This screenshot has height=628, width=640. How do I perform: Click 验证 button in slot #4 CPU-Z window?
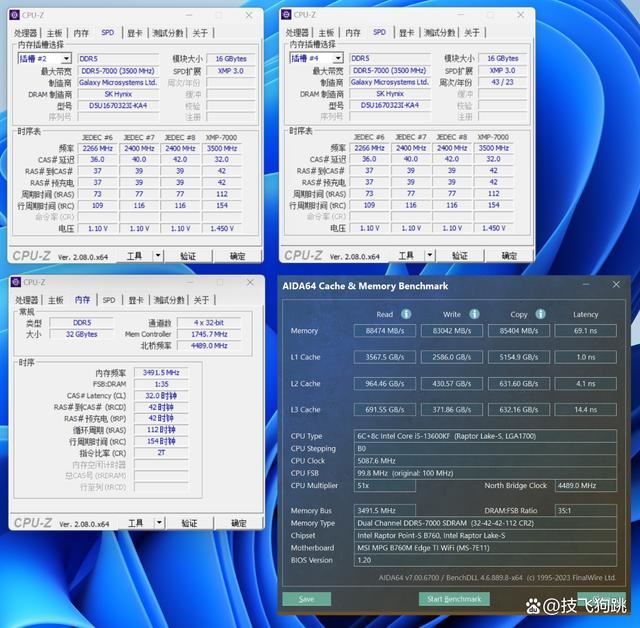pyautogui.click(x=460, y=255)
